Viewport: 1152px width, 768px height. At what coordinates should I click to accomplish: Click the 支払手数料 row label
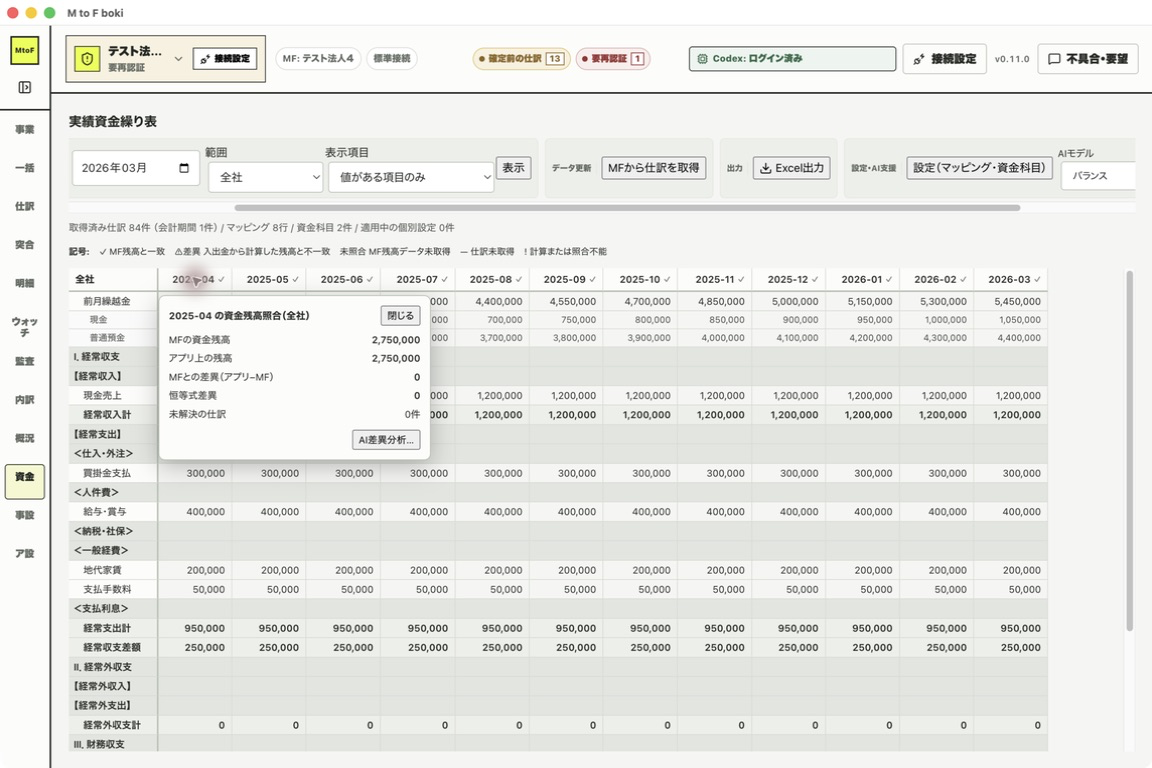(x=107, y=589)
